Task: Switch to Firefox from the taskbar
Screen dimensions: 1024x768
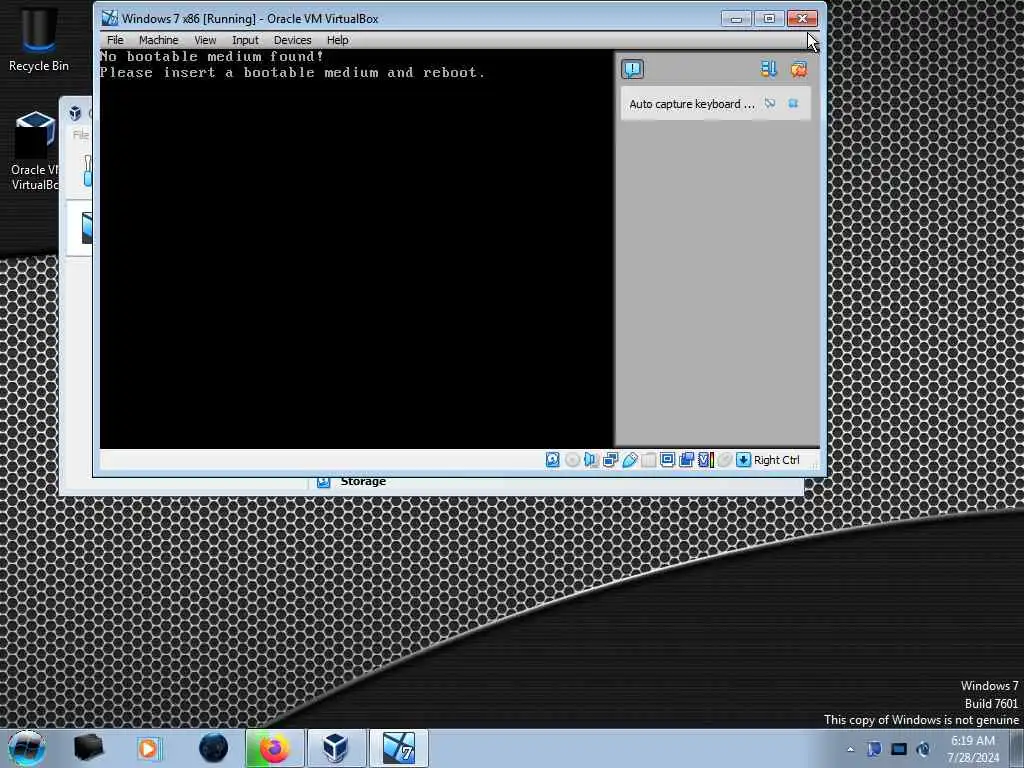Action: click(x=274, y=748)
